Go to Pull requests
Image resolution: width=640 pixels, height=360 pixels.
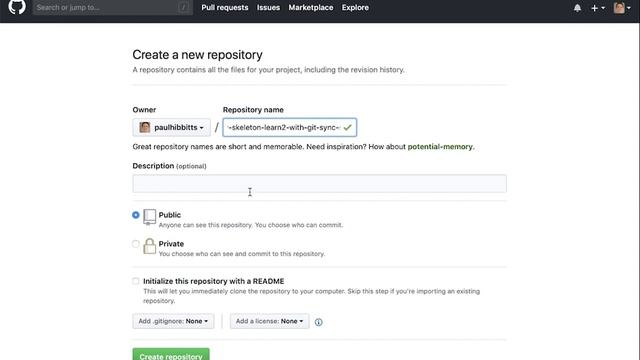(224, 7)
